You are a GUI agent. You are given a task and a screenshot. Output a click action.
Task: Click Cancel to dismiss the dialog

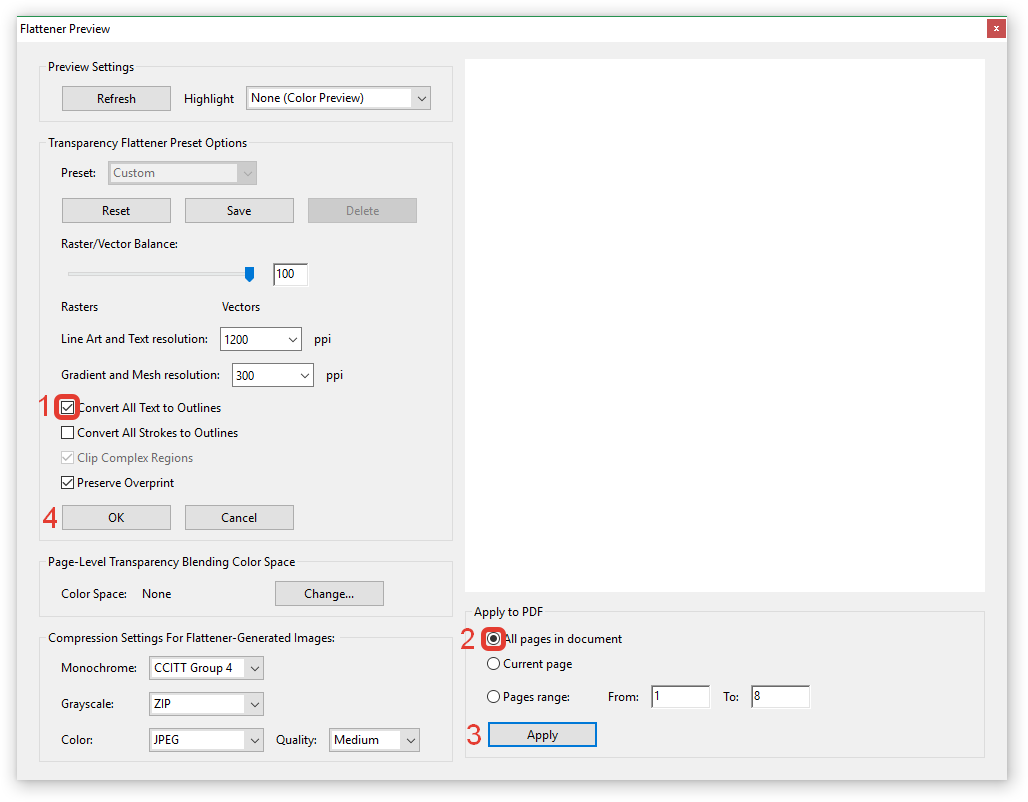[x=239, y=517]
